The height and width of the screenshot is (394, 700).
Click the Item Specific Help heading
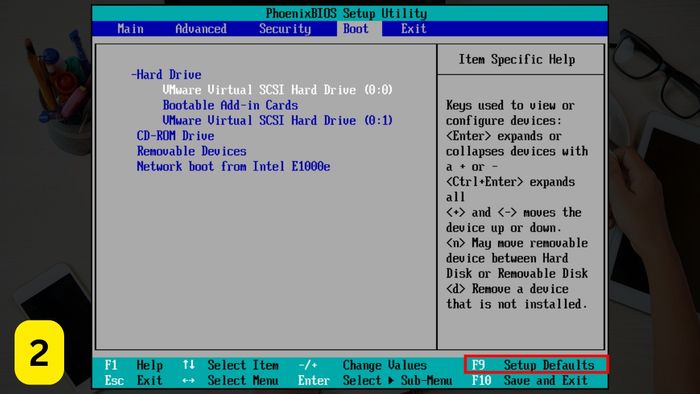click(517, 59)
